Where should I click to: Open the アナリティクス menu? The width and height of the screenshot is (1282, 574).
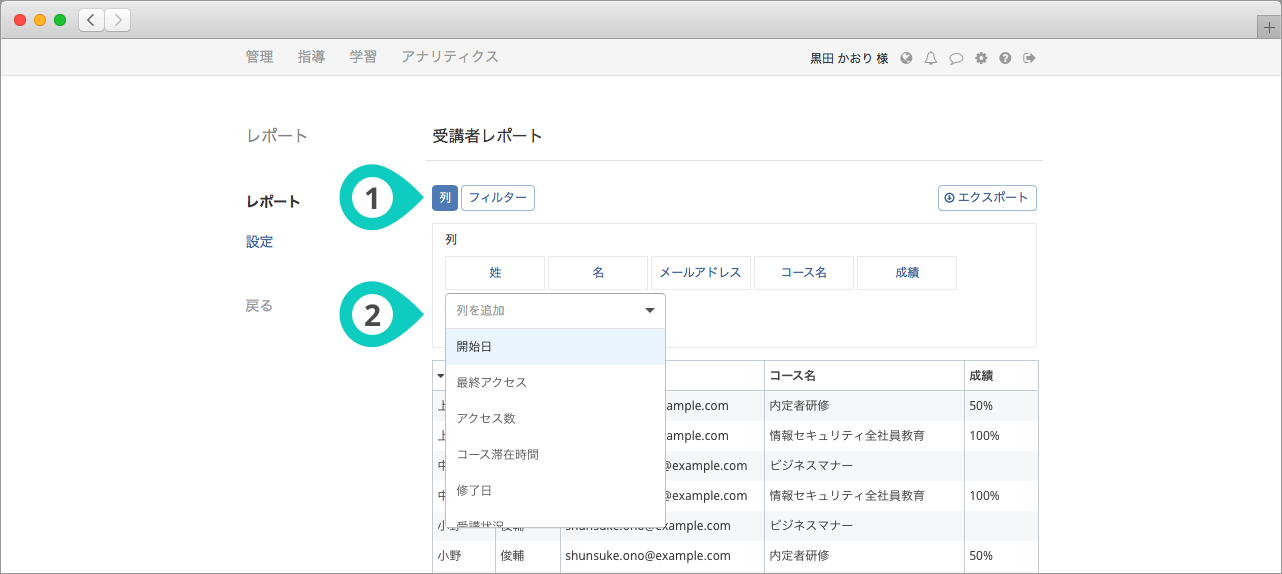(449, 57)
